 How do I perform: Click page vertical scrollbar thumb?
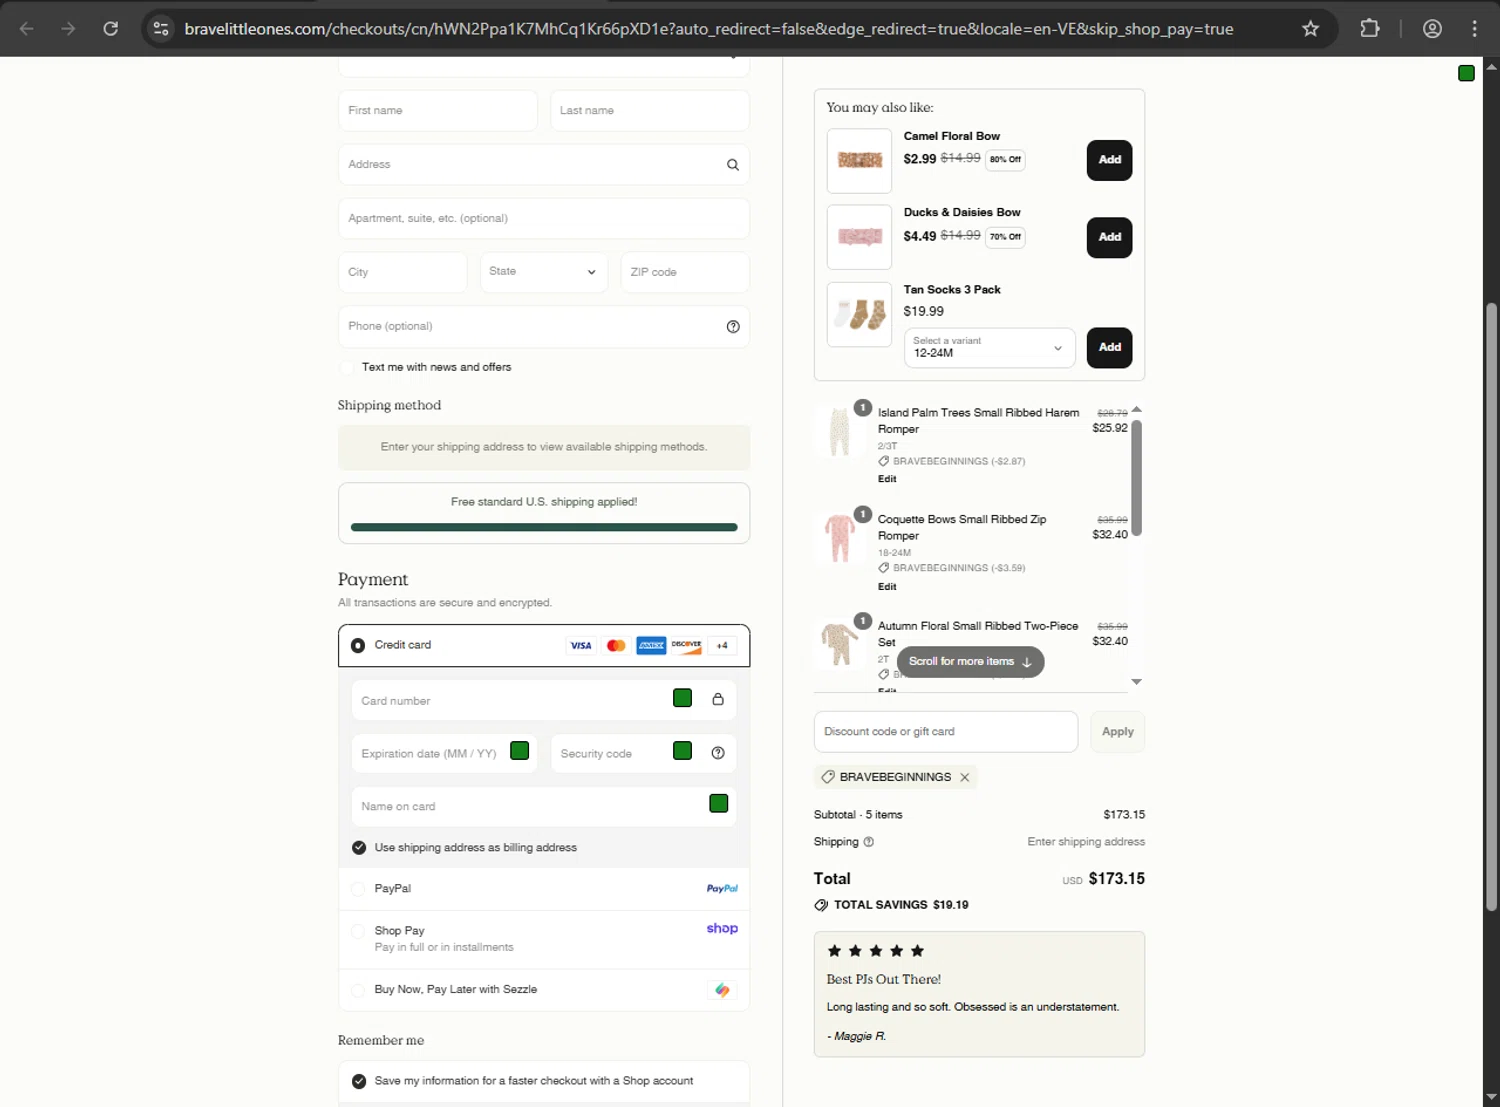[1491, 606]
